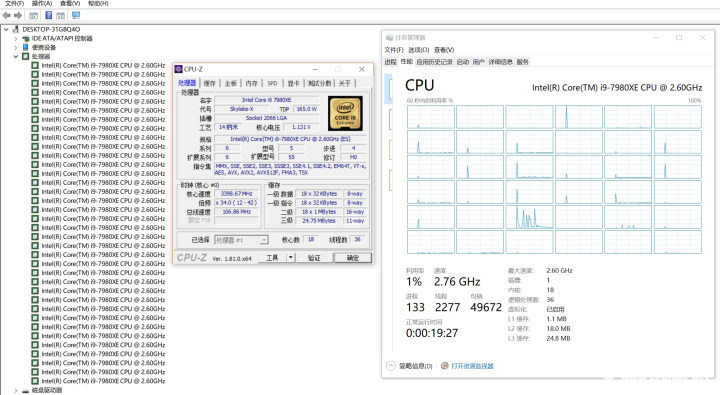Image resolution: width=720 pixels, height=395 pixels.
Task: Click 简略信息(D) in Task Manager
Action: (416, 366)
